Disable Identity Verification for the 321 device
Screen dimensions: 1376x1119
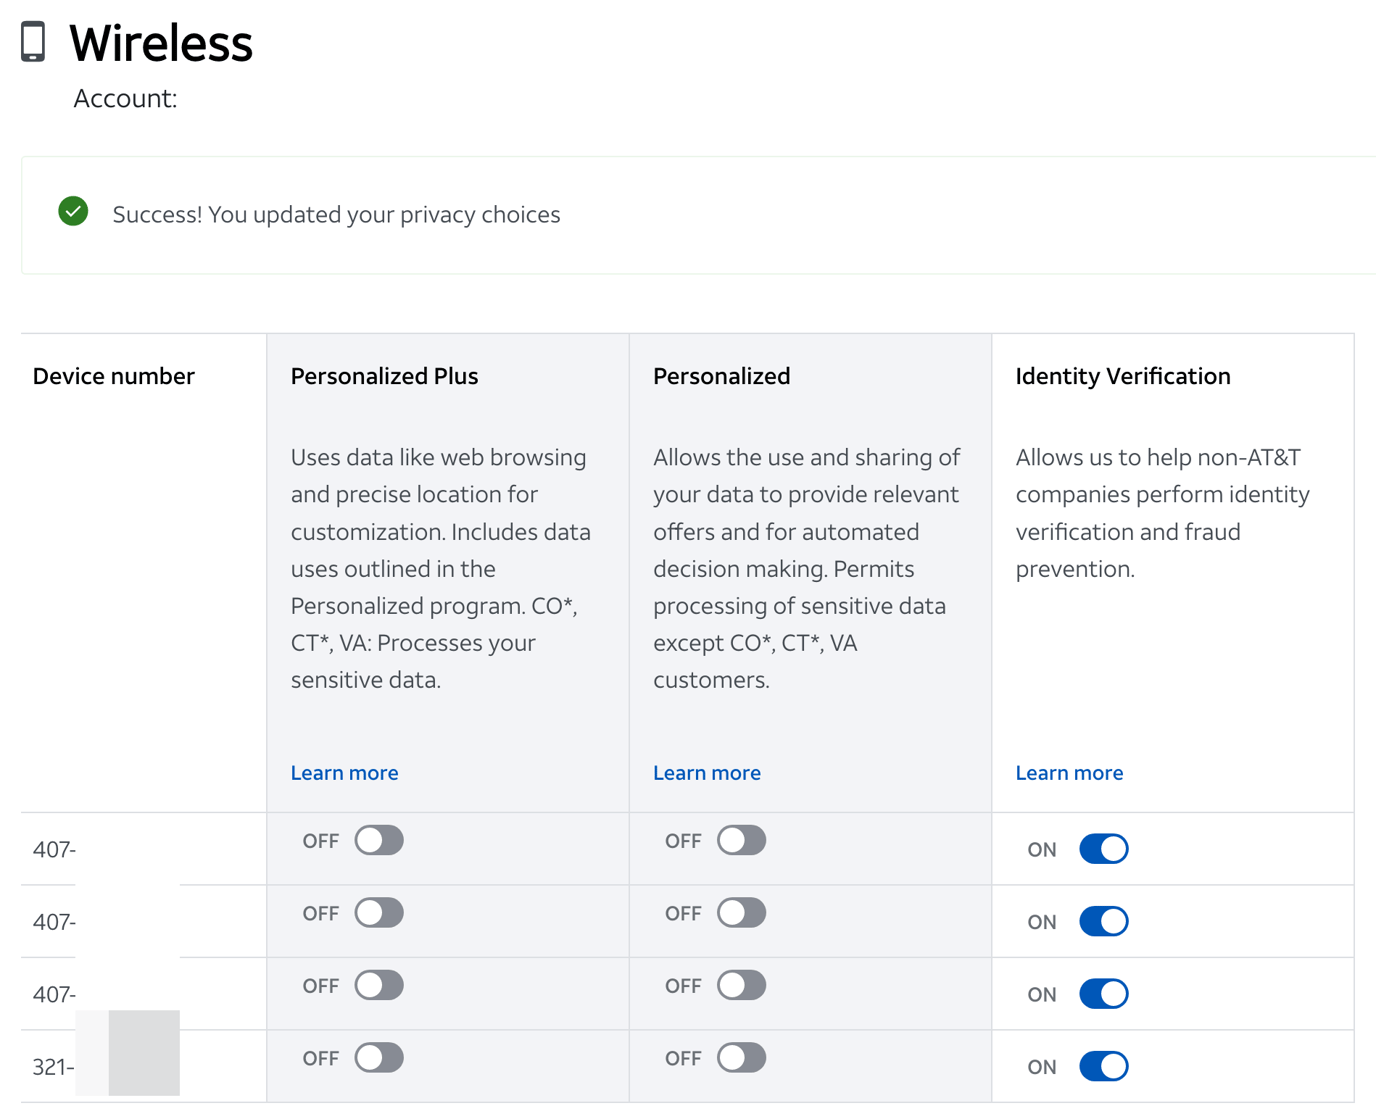(1103, 1066)
